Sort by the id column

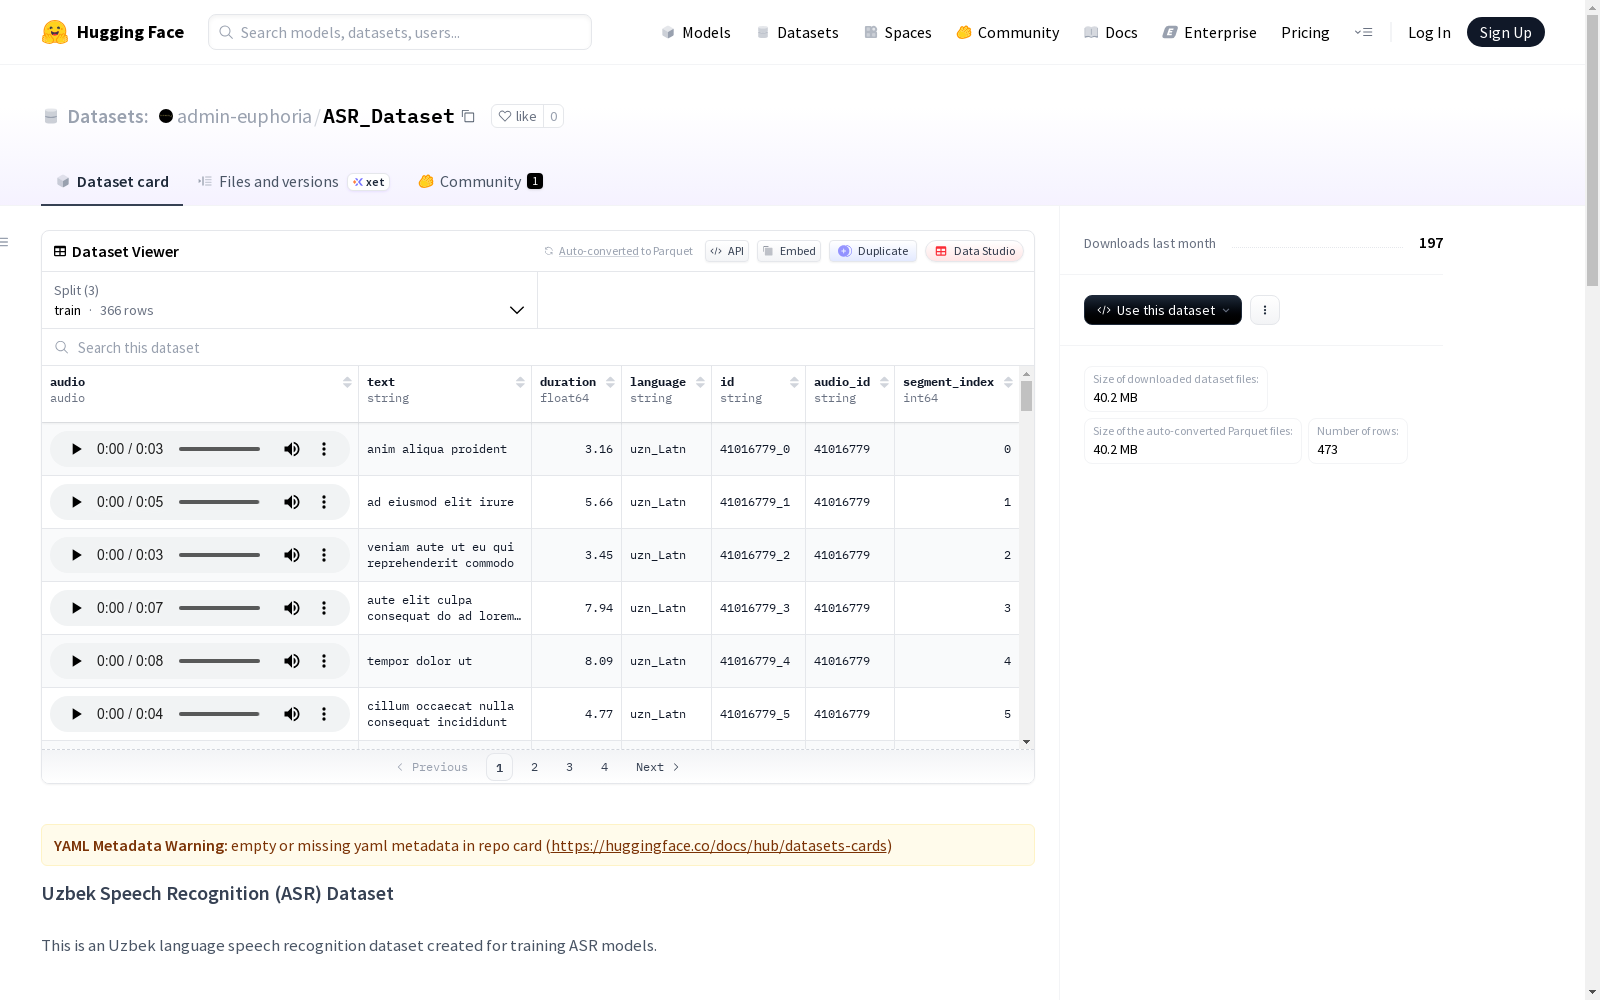(x=794, y=382)
